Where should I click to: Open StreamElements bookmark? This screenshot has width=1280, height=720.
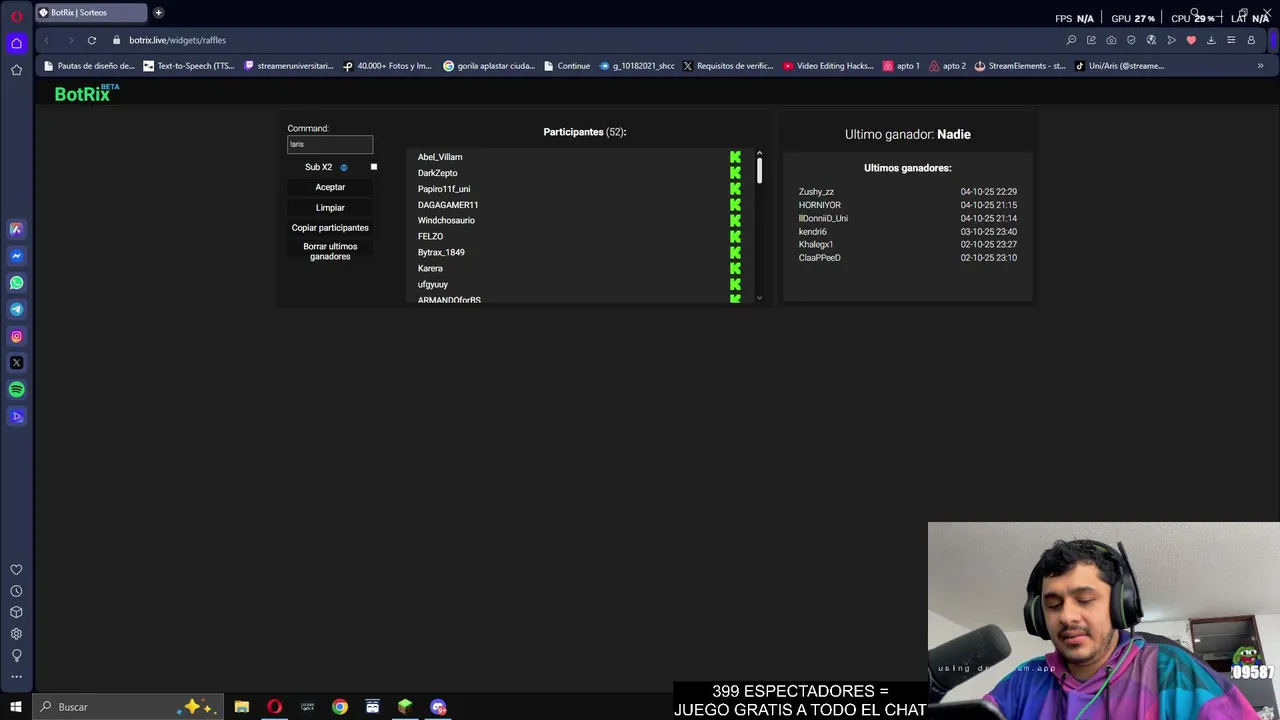1020,66
